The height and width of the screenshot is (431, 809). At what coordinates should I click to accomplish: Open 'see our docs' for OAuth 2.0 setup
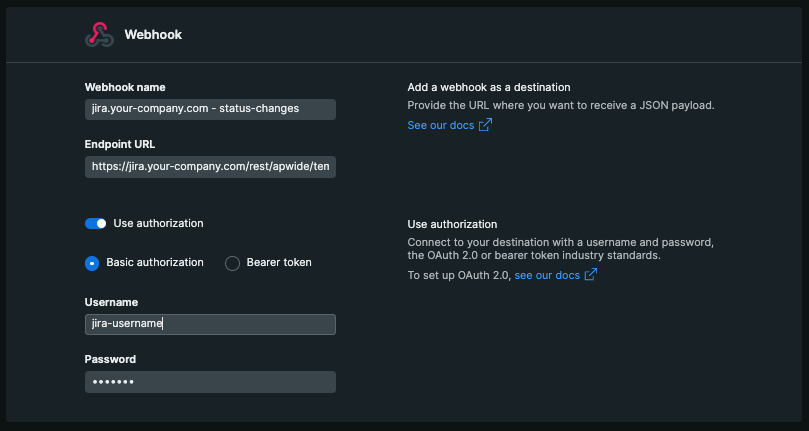coord(547,275)
